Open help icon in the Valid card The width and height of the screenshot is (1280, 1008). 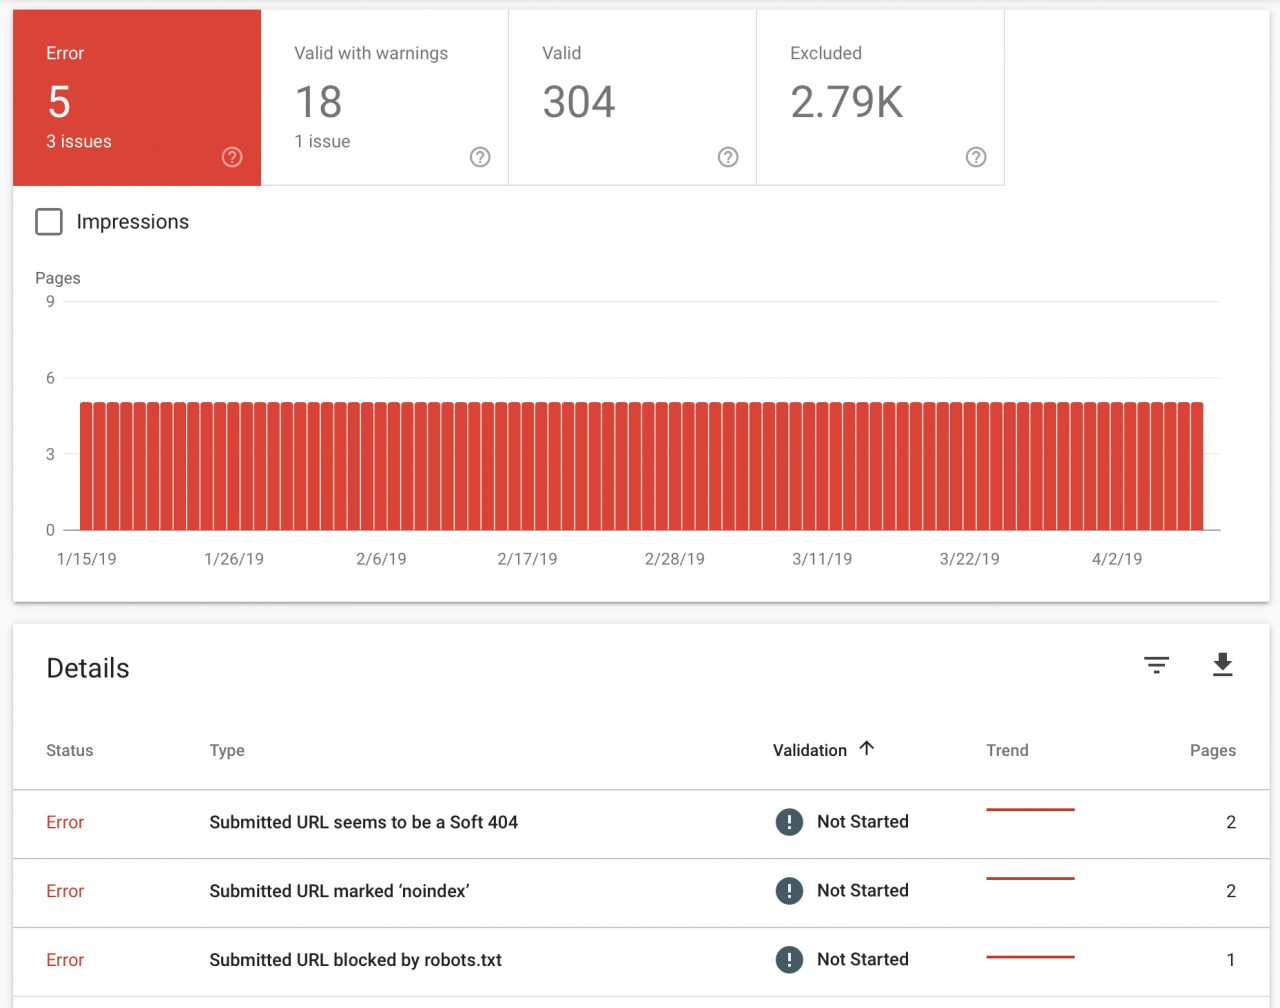tap(728, 157)
